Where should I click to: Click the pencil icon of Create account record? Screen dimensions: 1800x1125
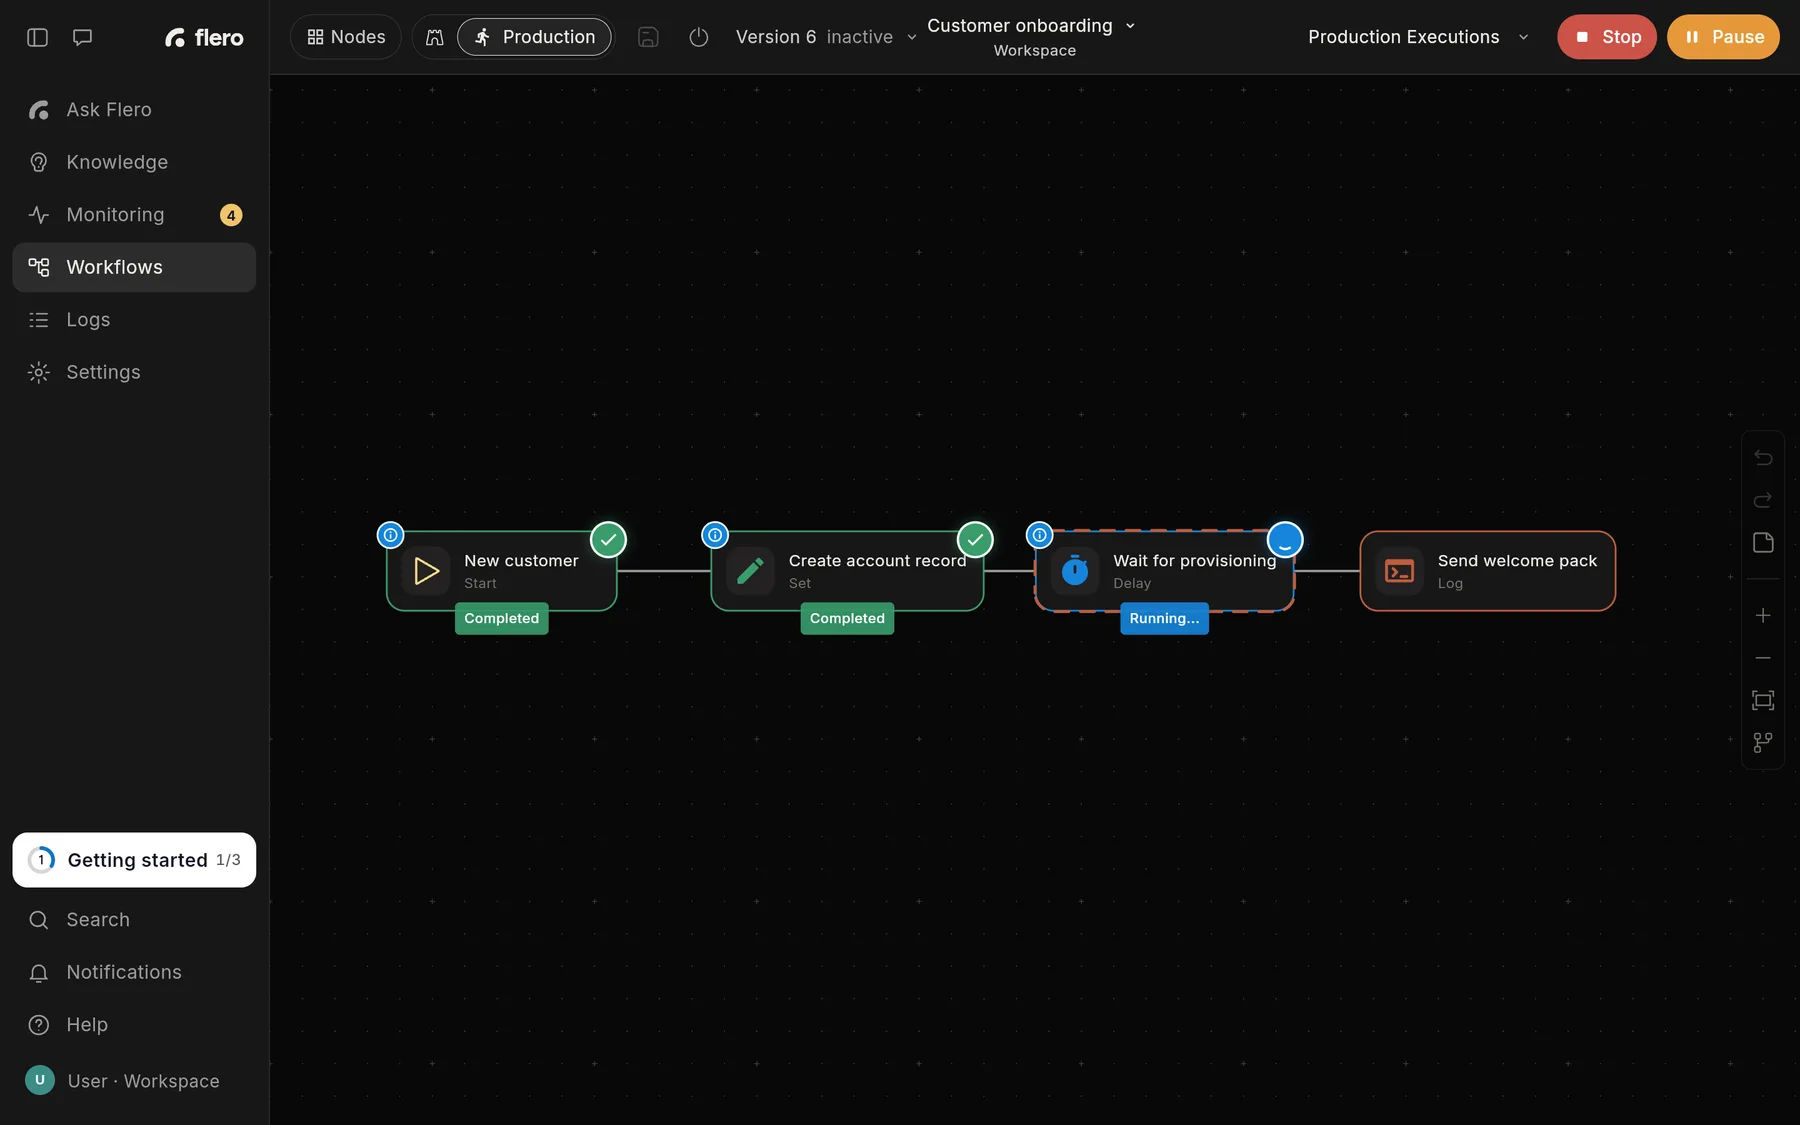coord(750,571)
